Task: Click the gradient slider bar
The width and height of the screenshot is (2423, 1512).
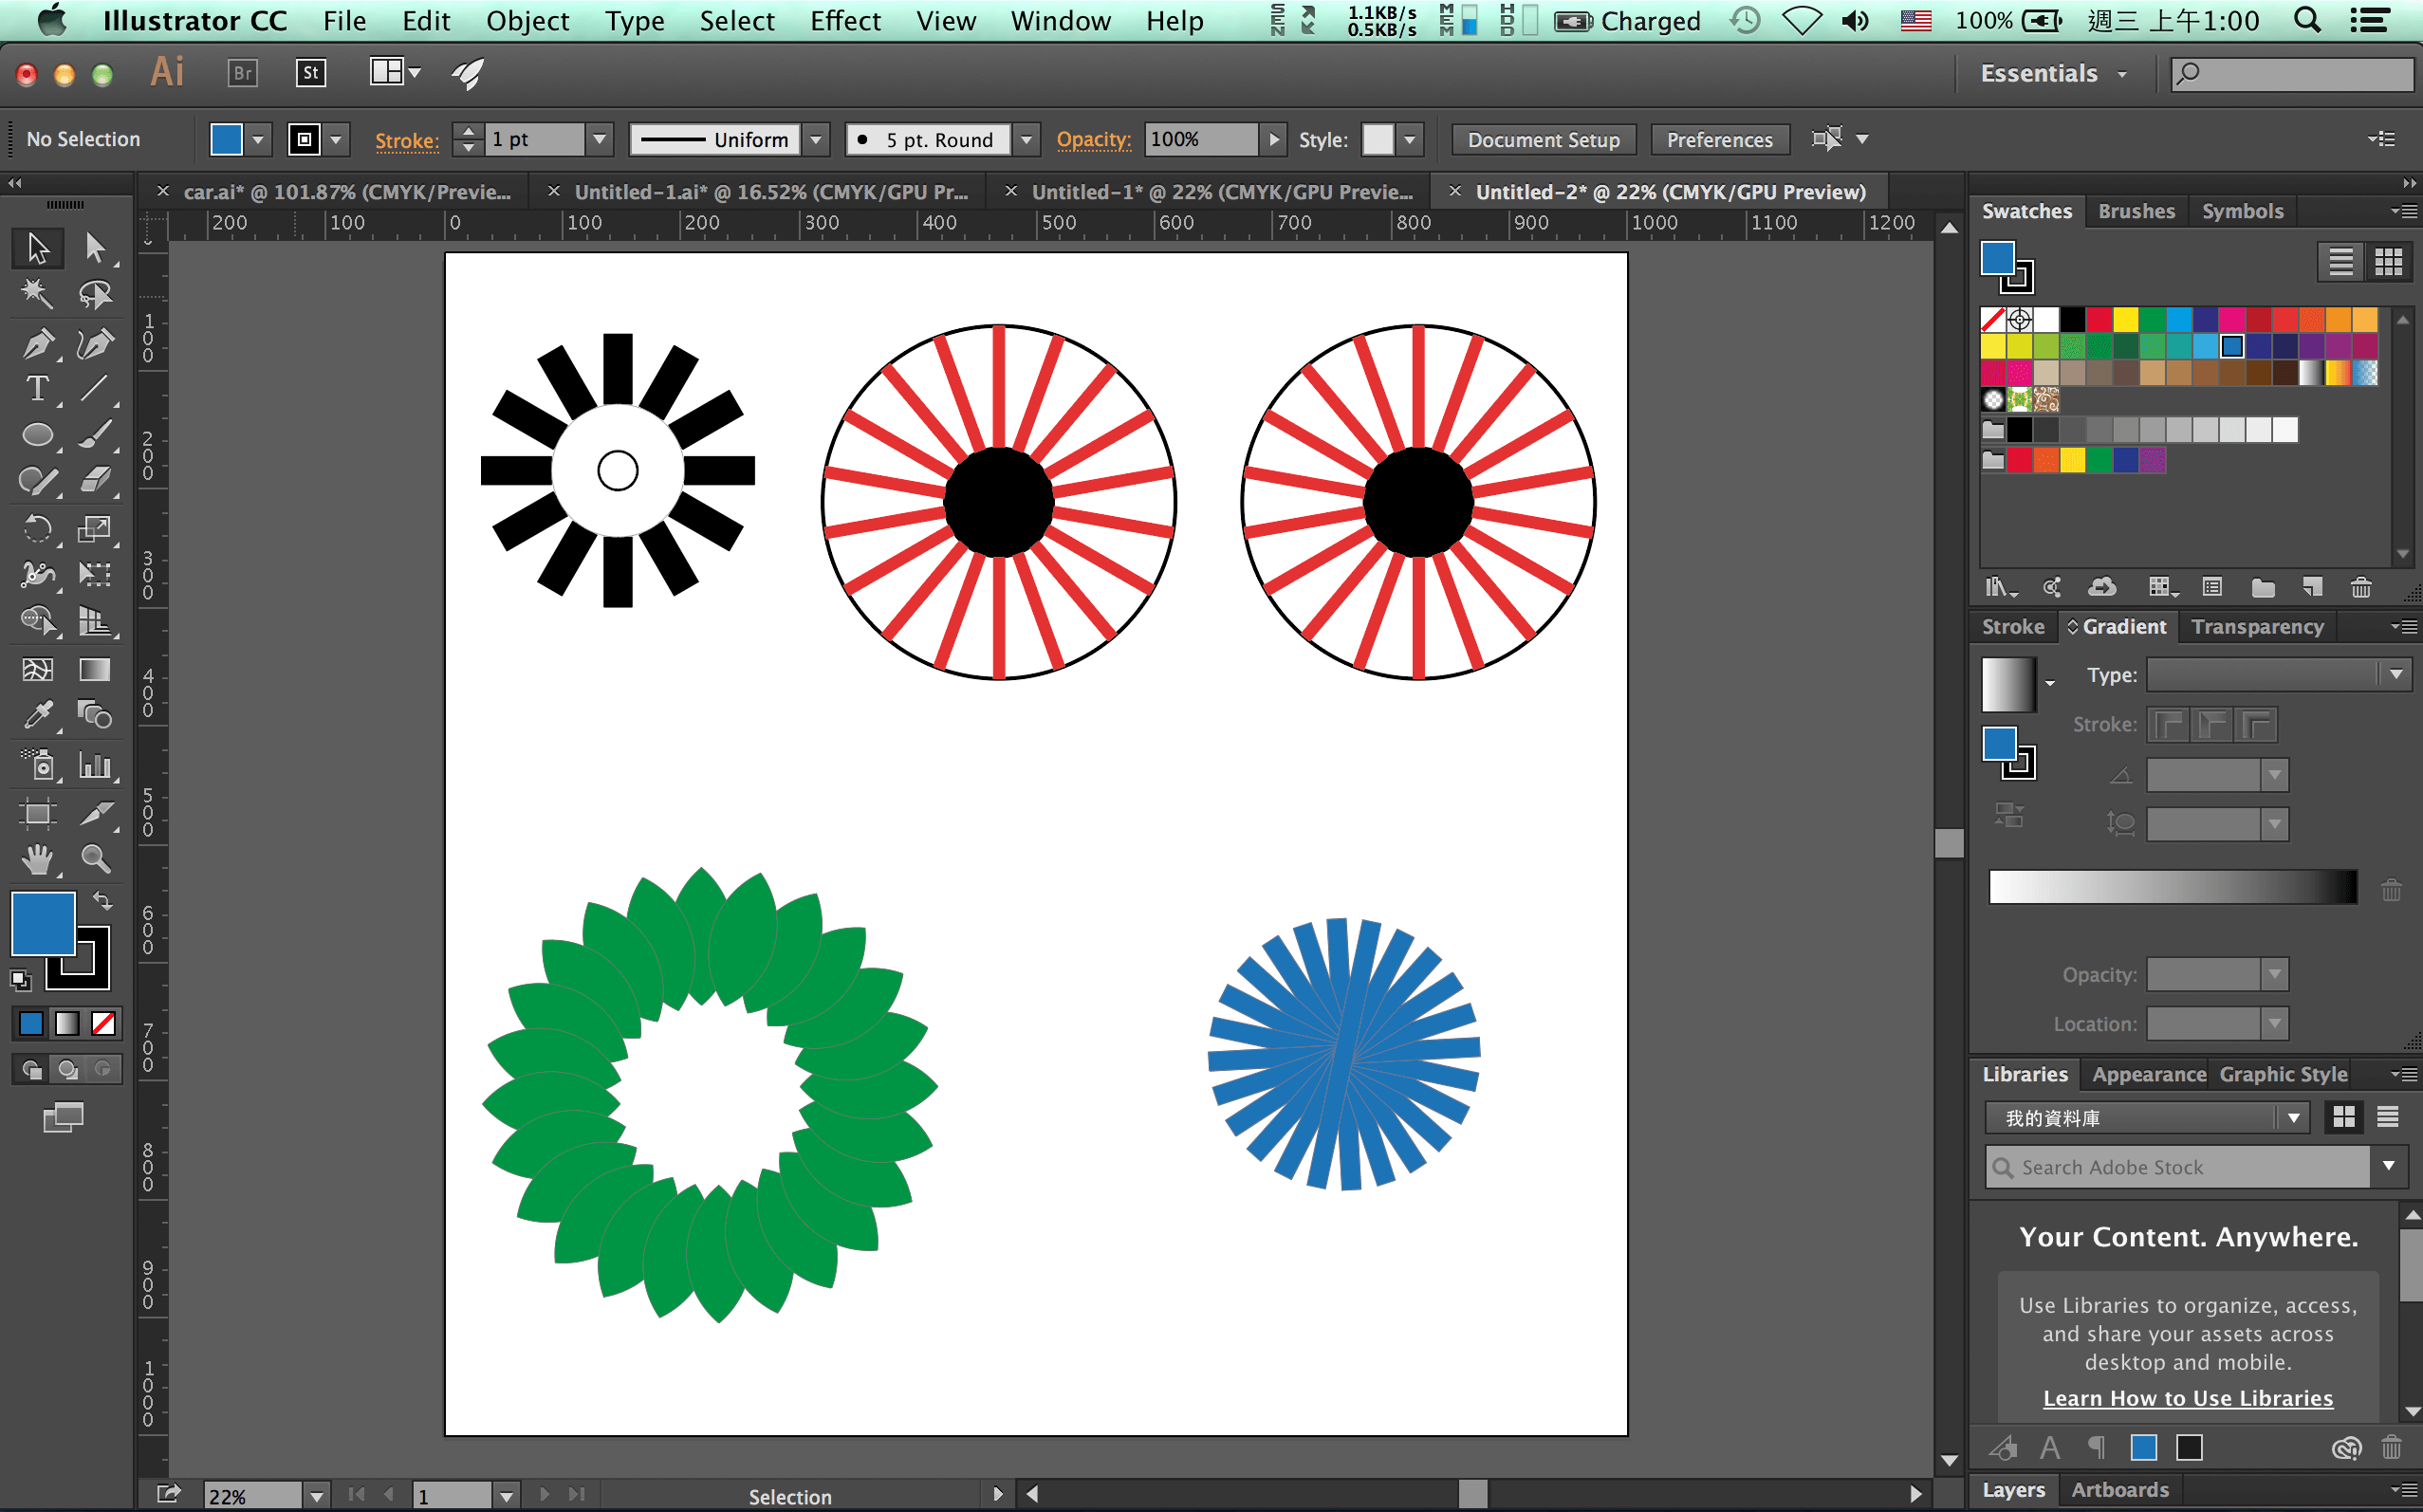Action: 2172,887
